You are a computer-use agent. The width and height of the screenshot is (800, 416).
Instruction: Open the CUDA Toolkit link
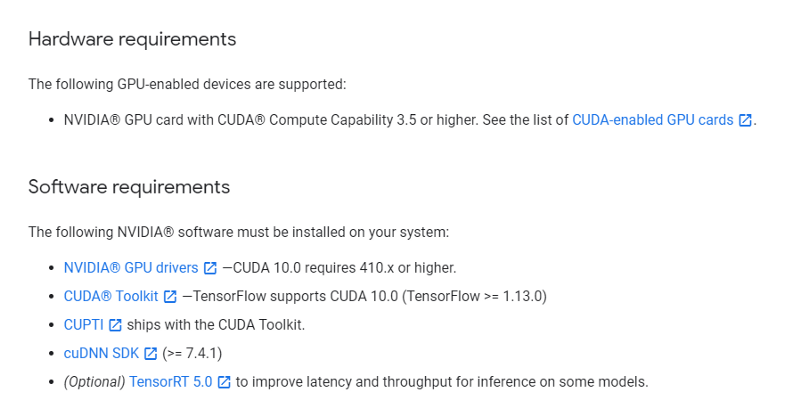click(110, 297)
